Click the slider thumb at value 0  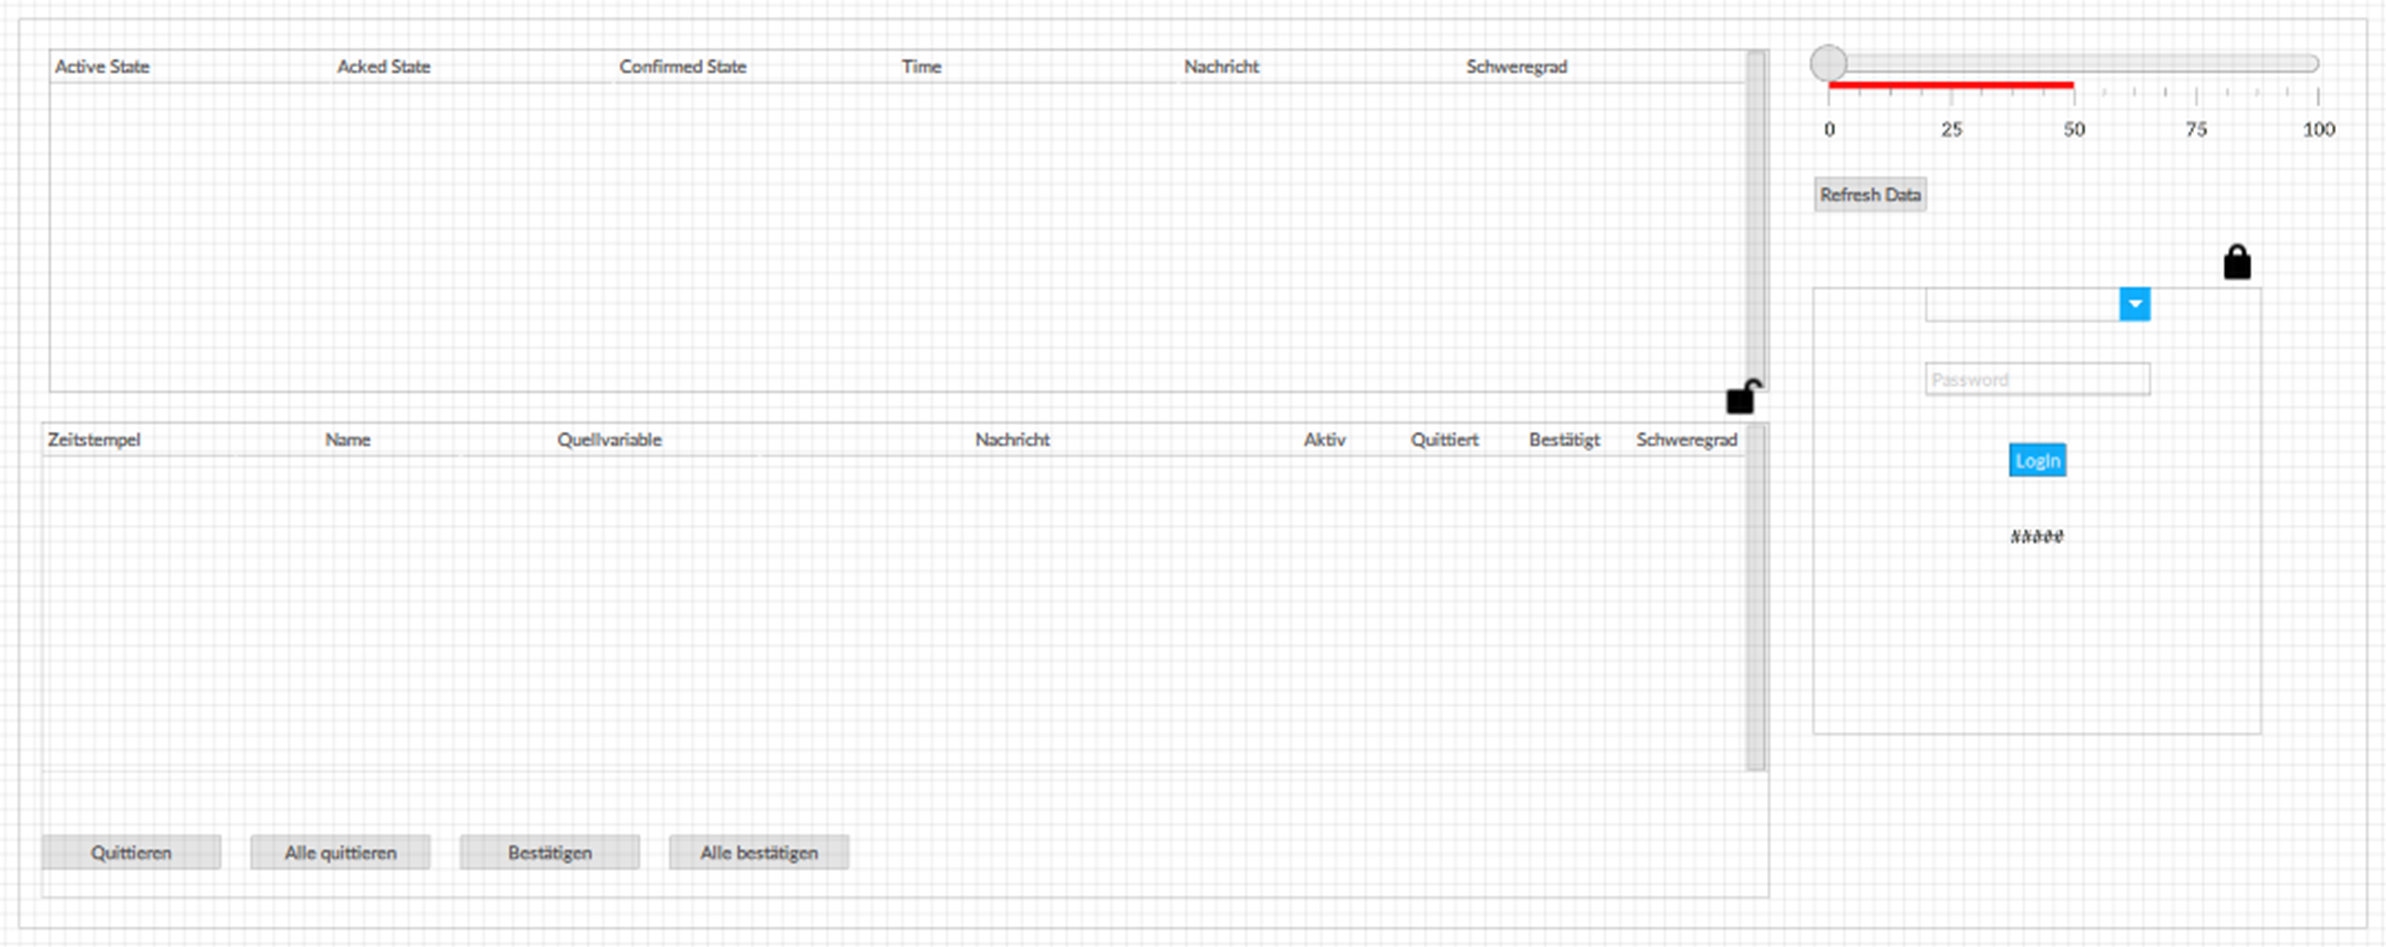coord(1828,63)
